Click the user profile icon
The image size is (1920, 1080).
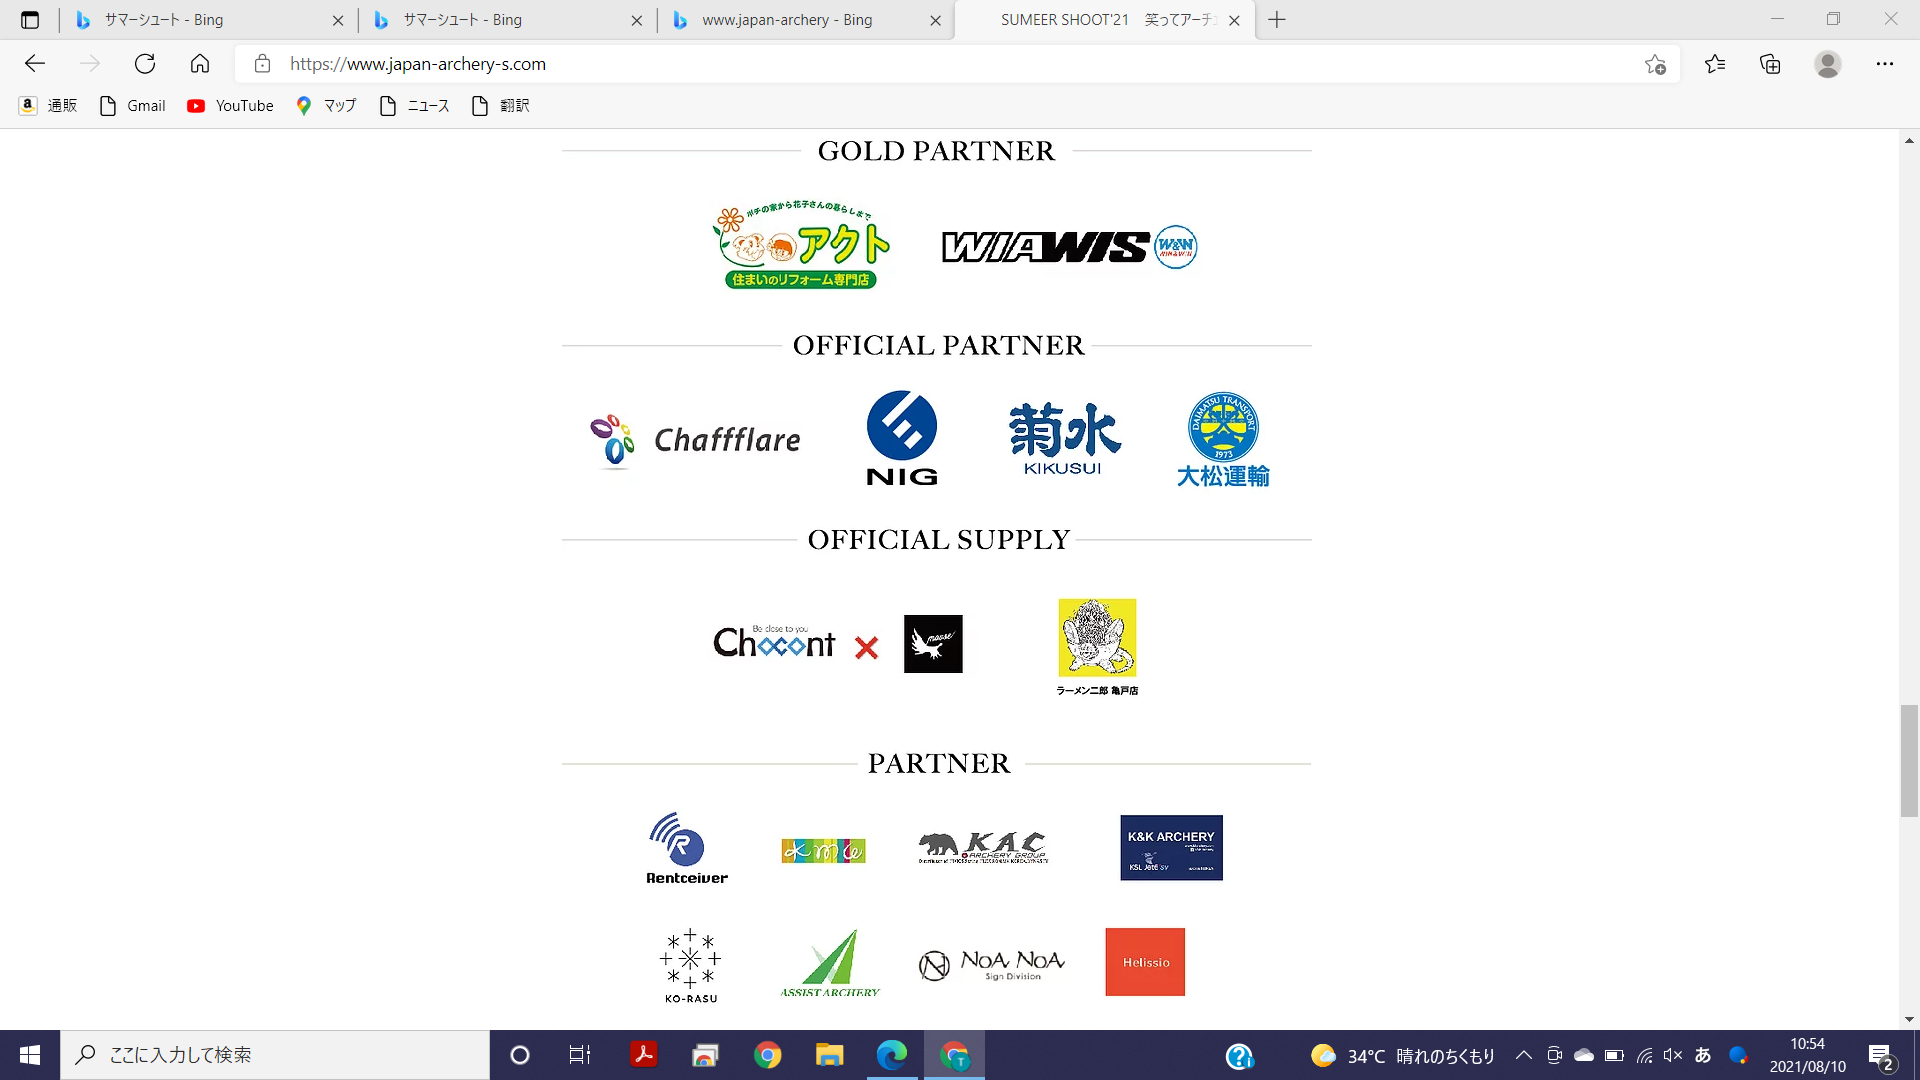click(1827, 64)
